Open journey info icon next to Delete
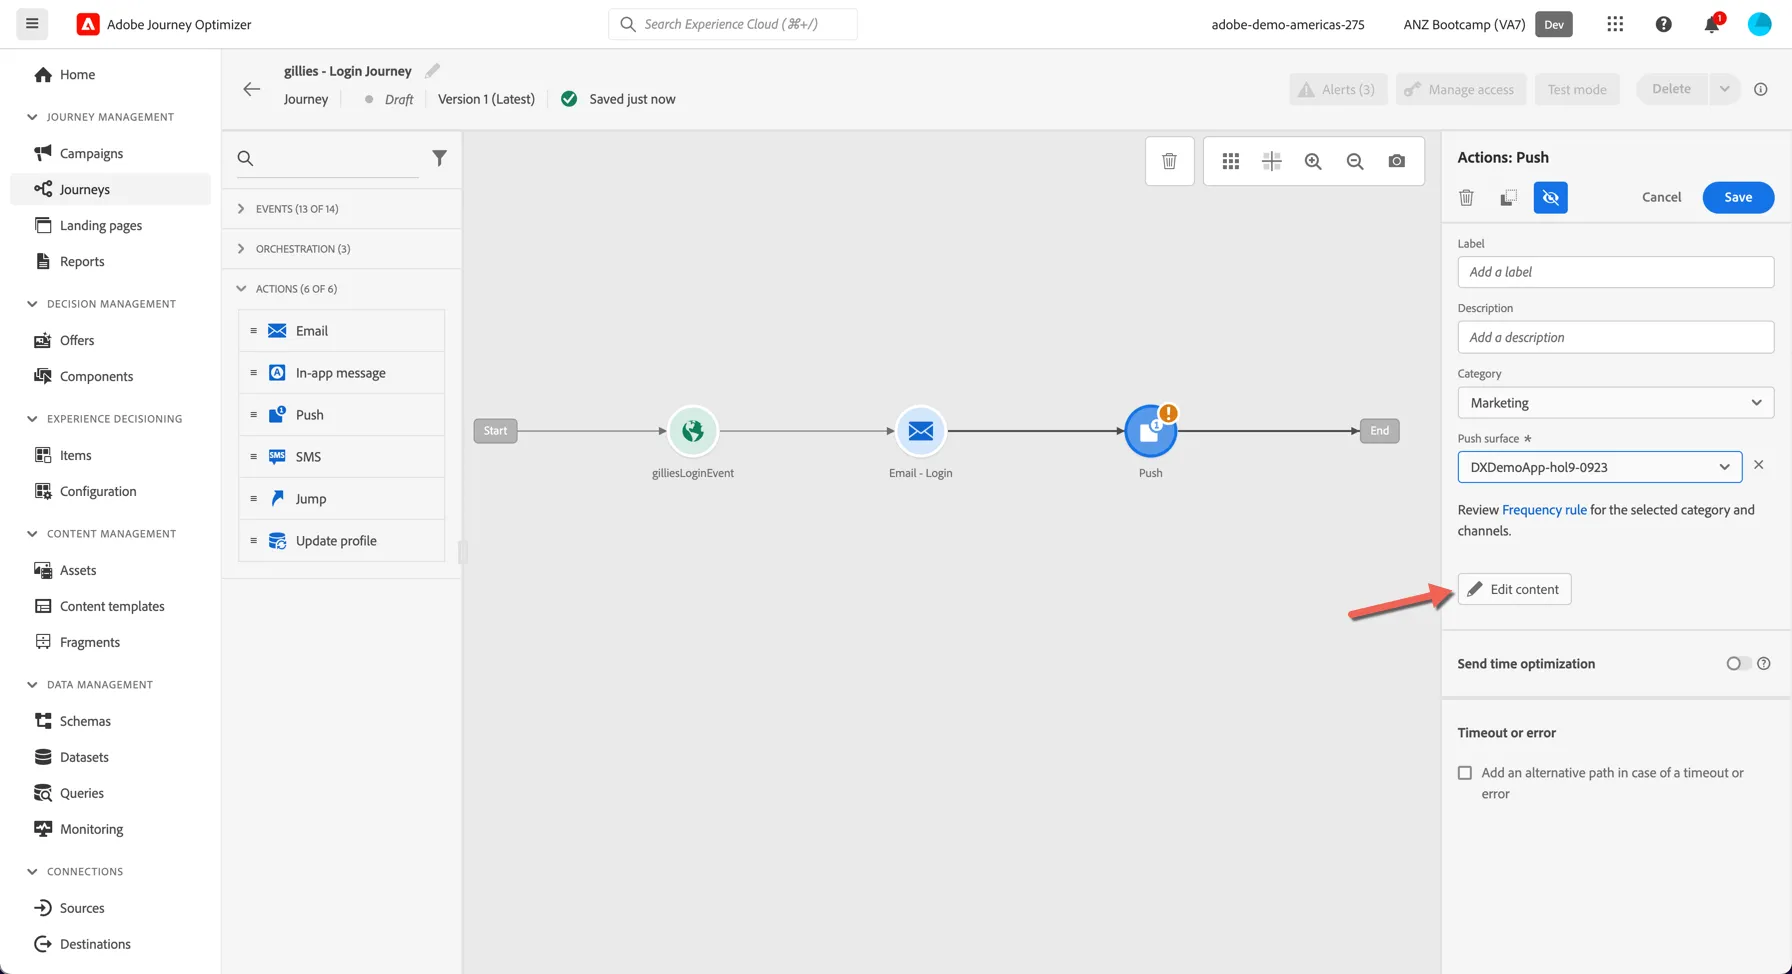The image size is (1792, 974). click(1761, 89)
